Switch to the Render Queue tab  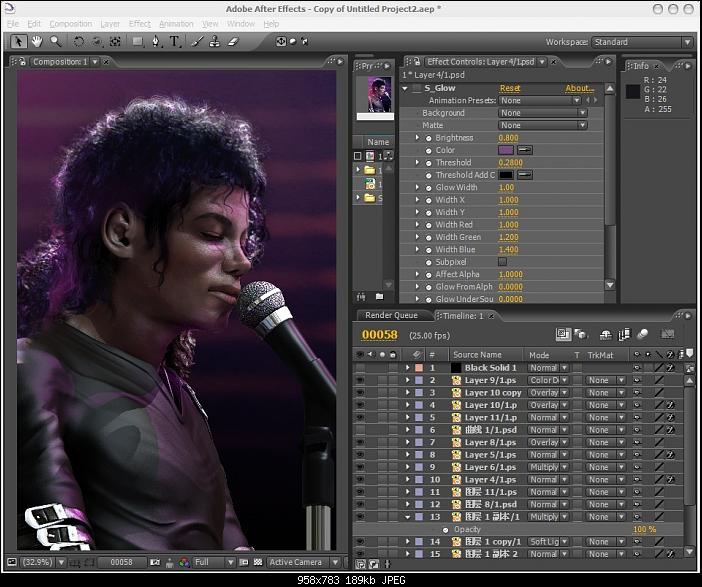tap(391, 315)
